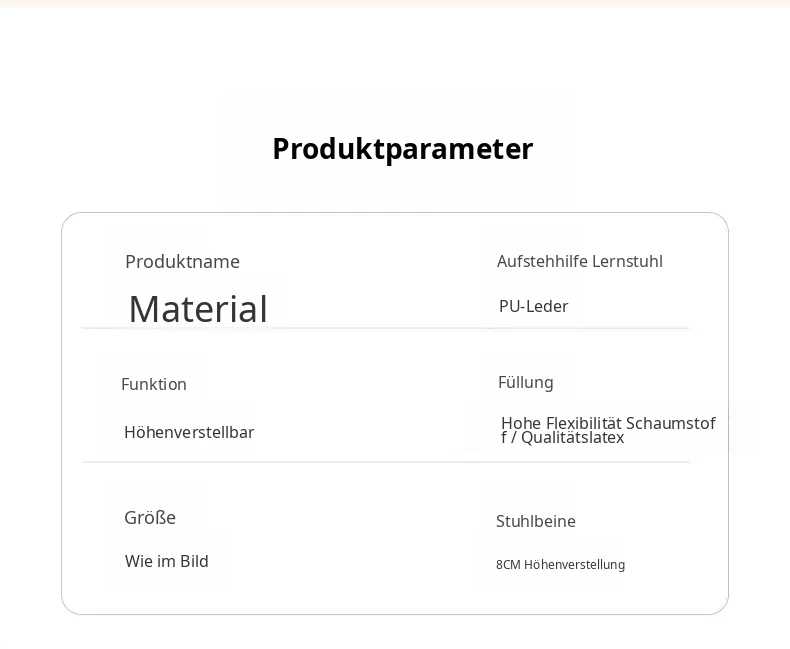The height and width of the screenshot is (649, 790).
Task: Select the Stuhlbeine label
Action: pos(536,522)
